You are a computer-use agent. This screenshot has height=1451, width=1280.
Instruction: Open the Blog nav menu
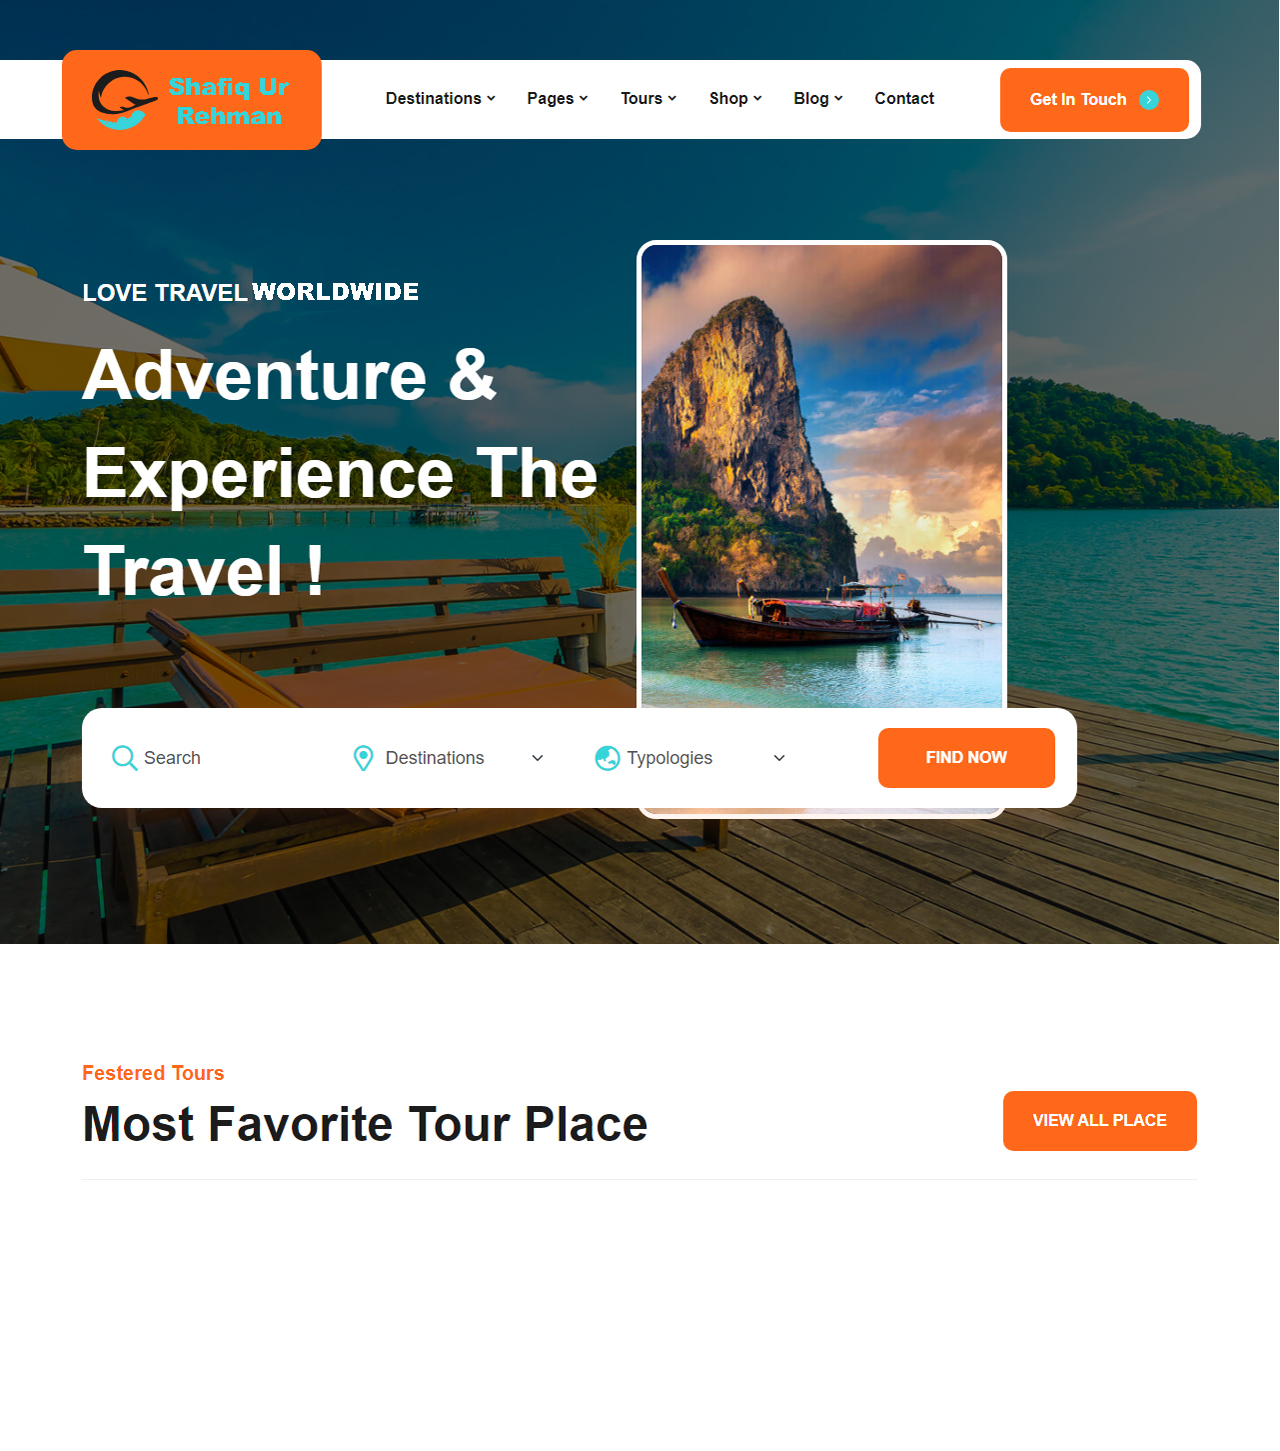pyautogui.click(x=818, y=98)
